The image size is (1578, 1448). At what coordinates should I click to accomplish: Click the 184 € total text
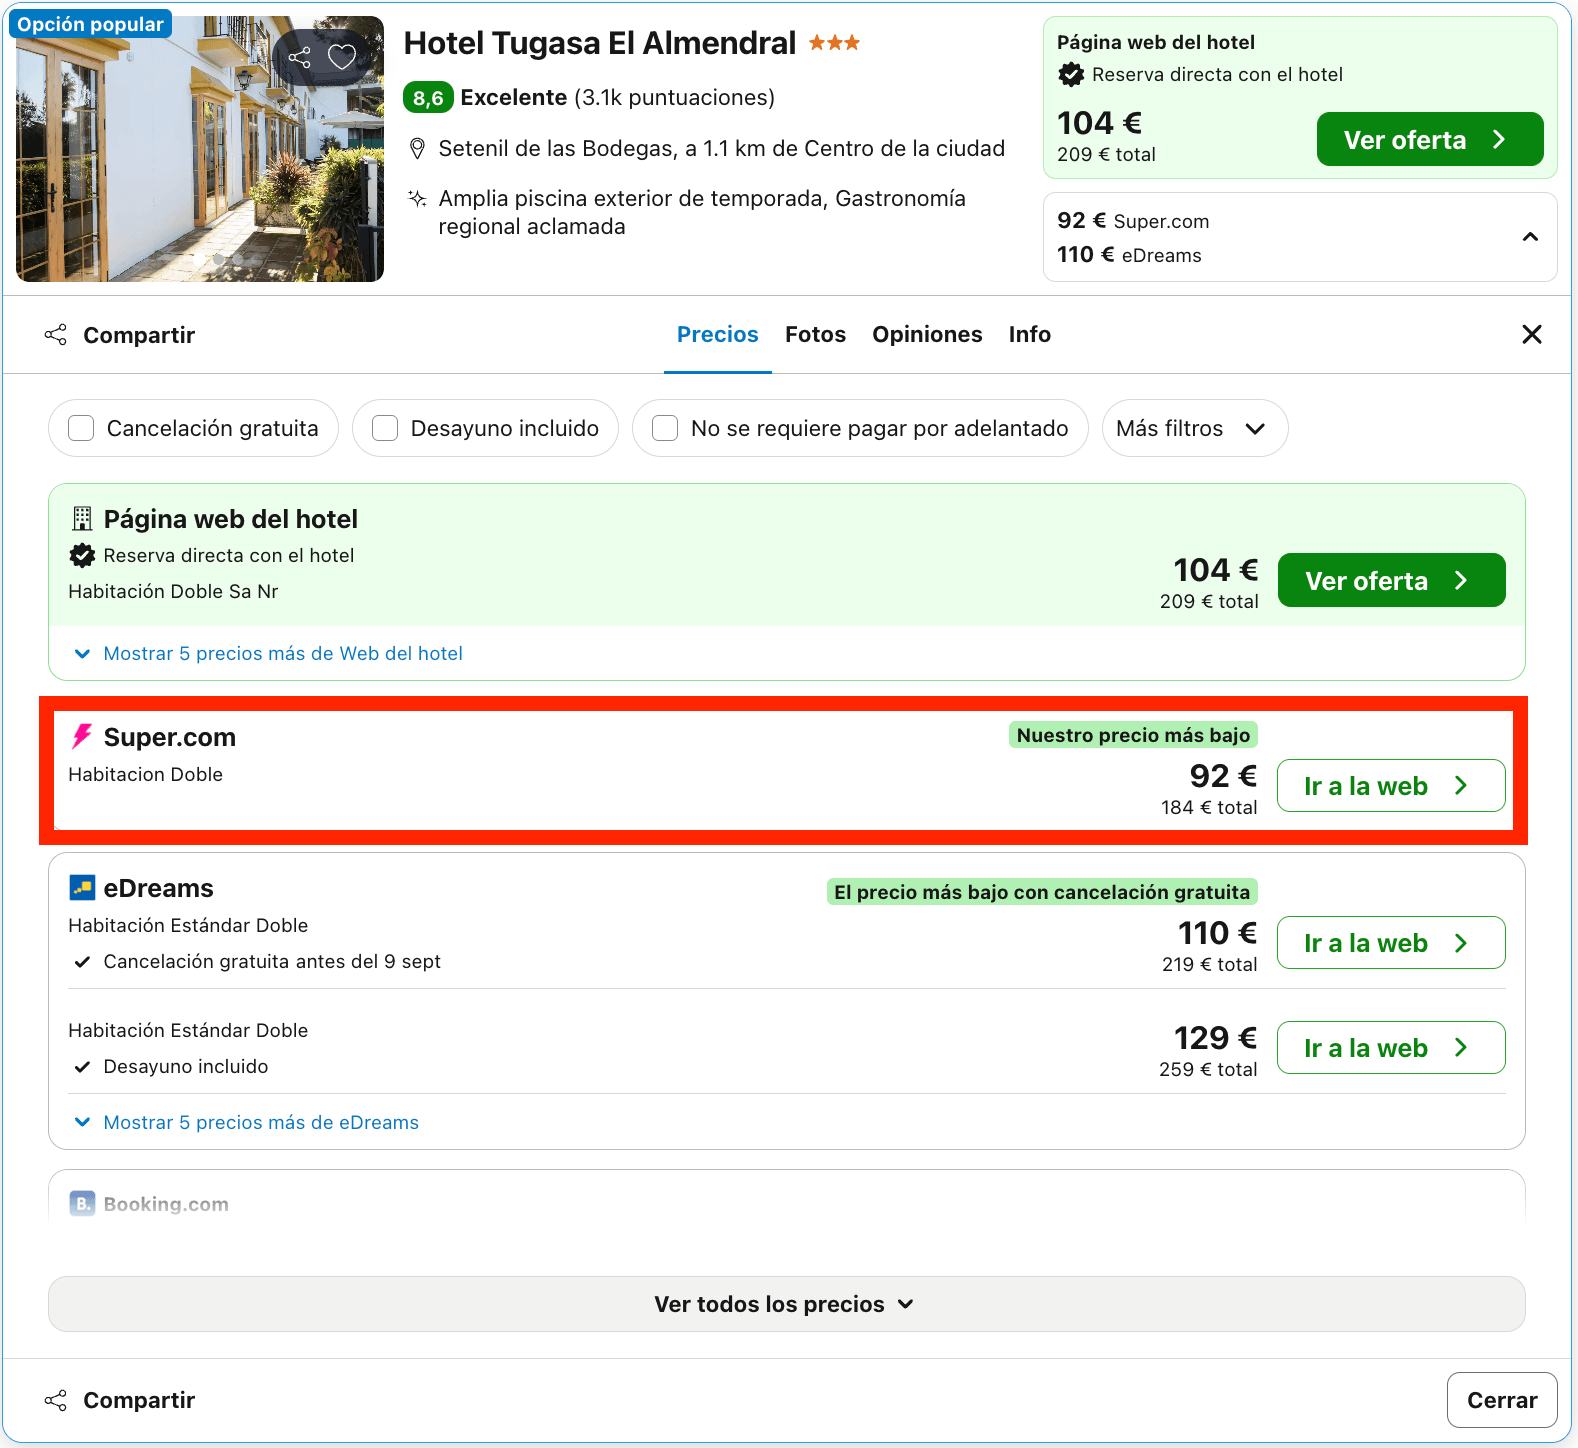(1209, 807)
